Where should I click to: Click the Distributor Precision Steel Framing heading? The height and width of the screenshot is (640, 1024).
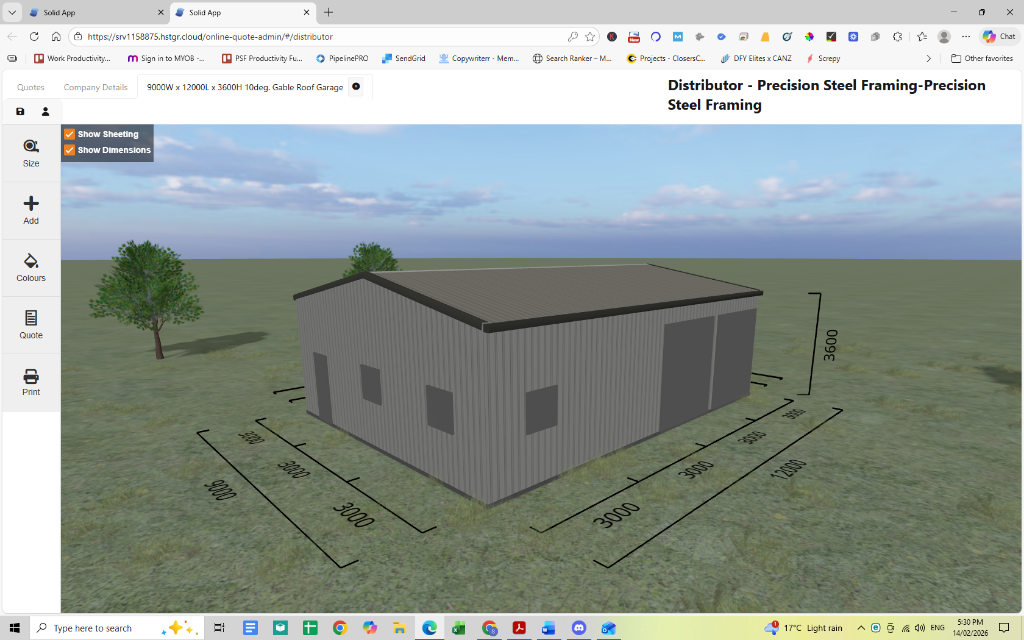click(x=826, y=95)
